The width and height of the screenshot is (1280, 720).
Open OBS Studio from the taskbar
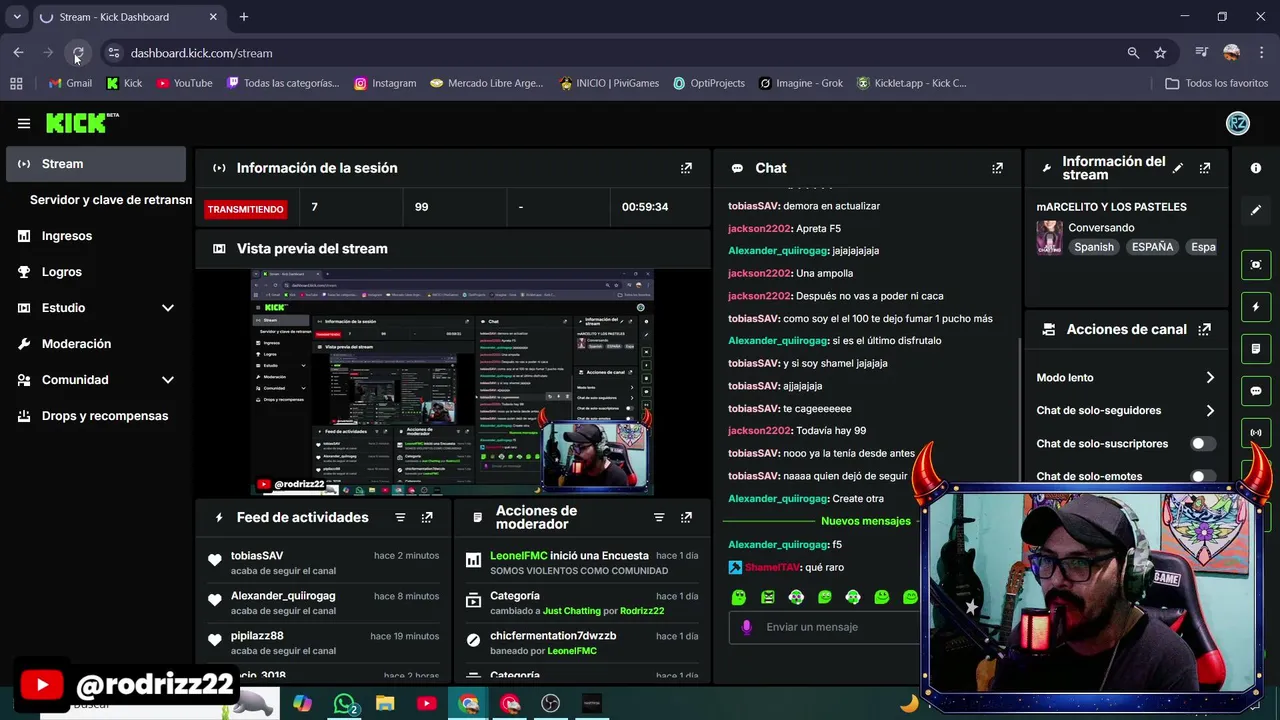pyautogui.click(x=550, y=704)
